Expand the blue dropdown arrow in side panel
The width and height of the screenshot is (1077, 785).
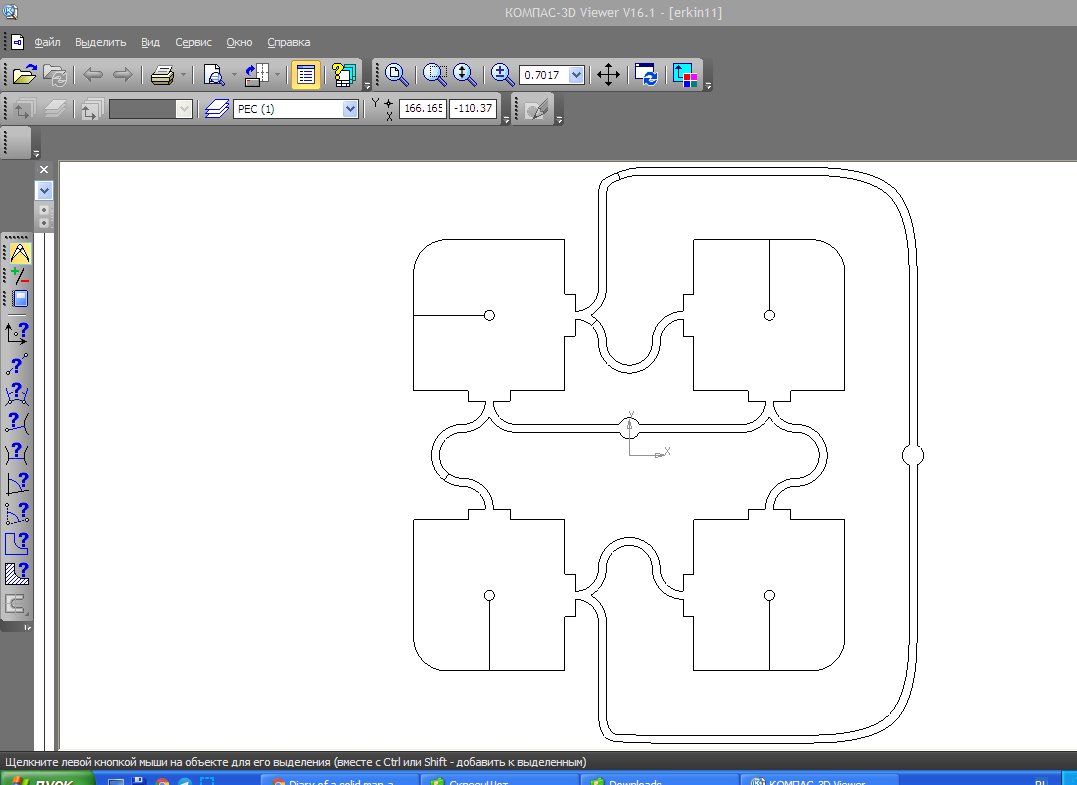point(44,190)
